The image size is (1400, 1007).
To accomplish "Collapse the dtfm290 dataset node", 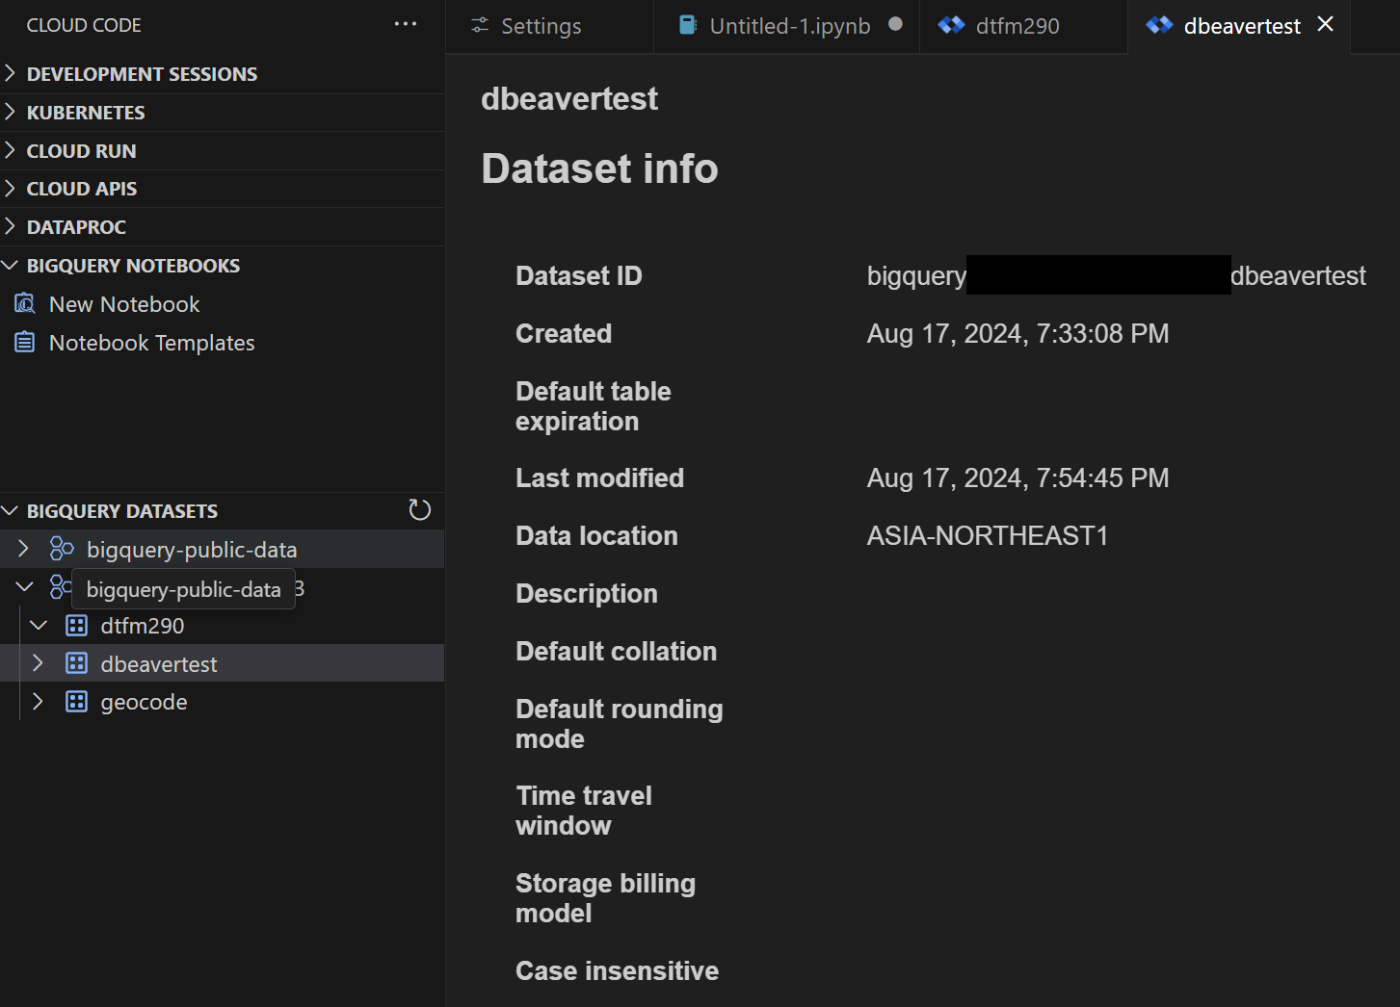I will tap(38, 626).
